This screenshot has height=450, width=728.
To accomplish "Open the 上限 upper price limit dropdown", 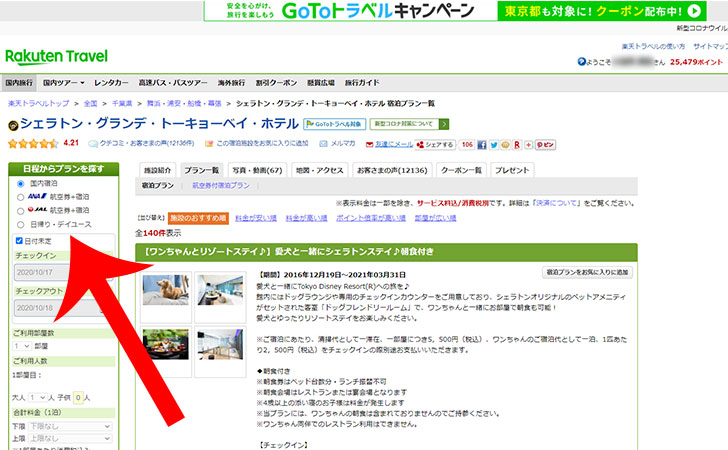I will 70,438.
